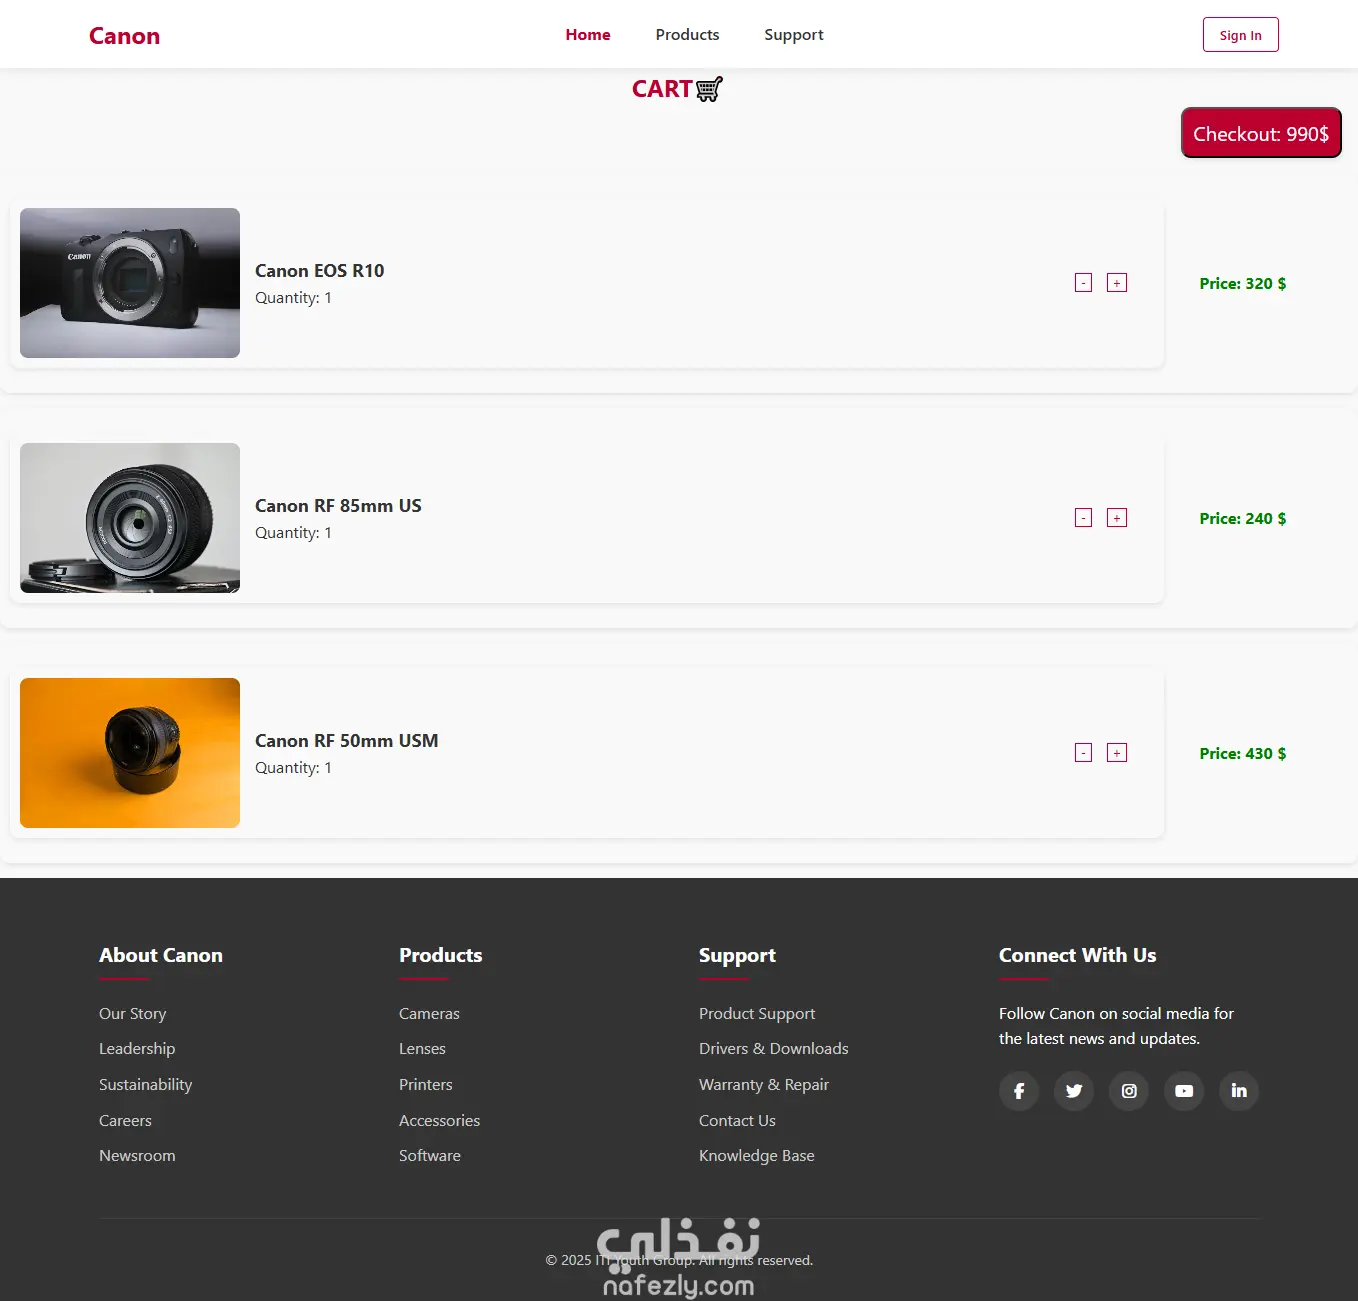This screenshot has width=1358, height=1301.
Task: Decrease quantity of Canon RF 50mm USM
Action: point(1083,753)
